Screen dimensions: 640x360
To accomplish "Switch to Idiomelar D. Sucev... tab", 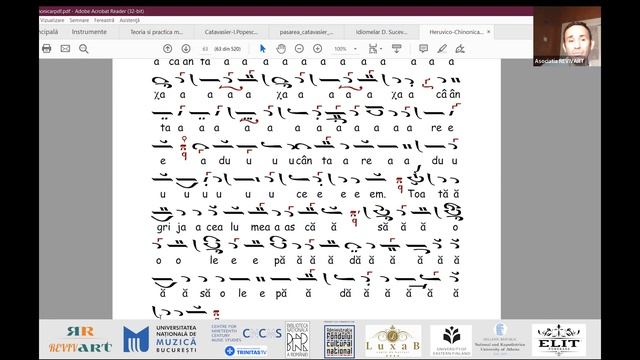I will coord(382,32).
